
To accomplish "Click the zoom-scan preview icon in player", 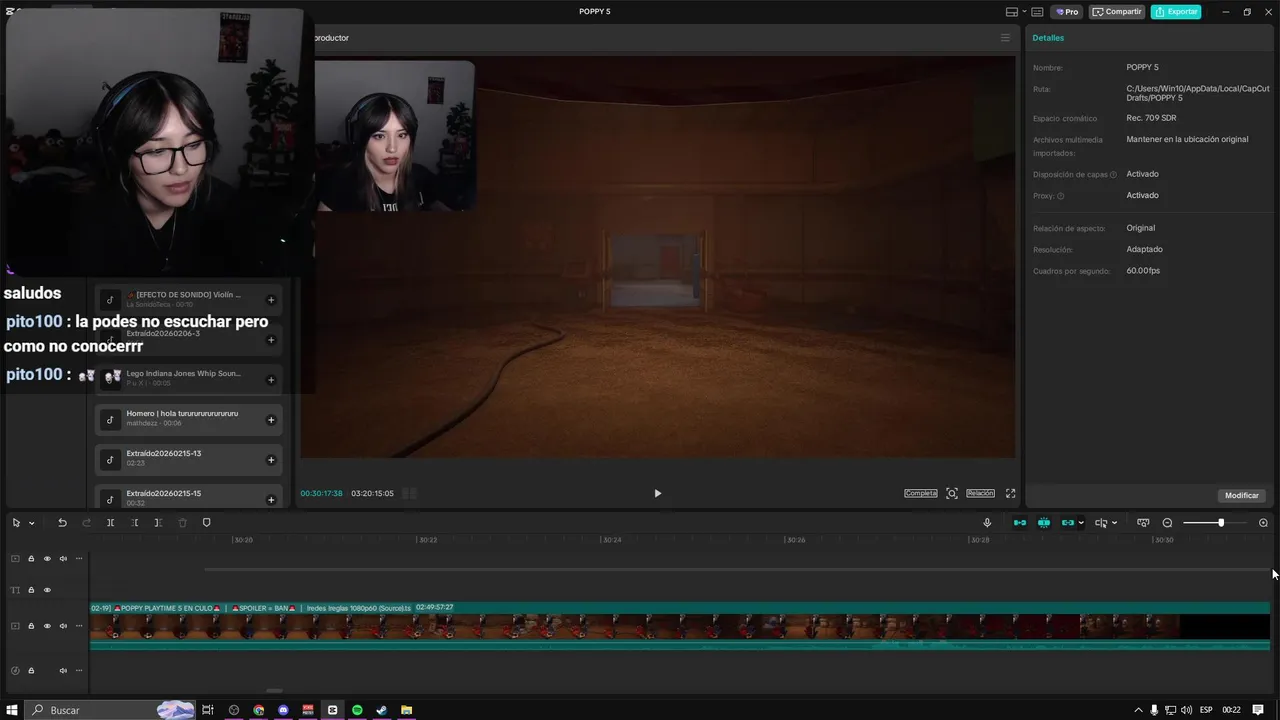I will [952, 493].
